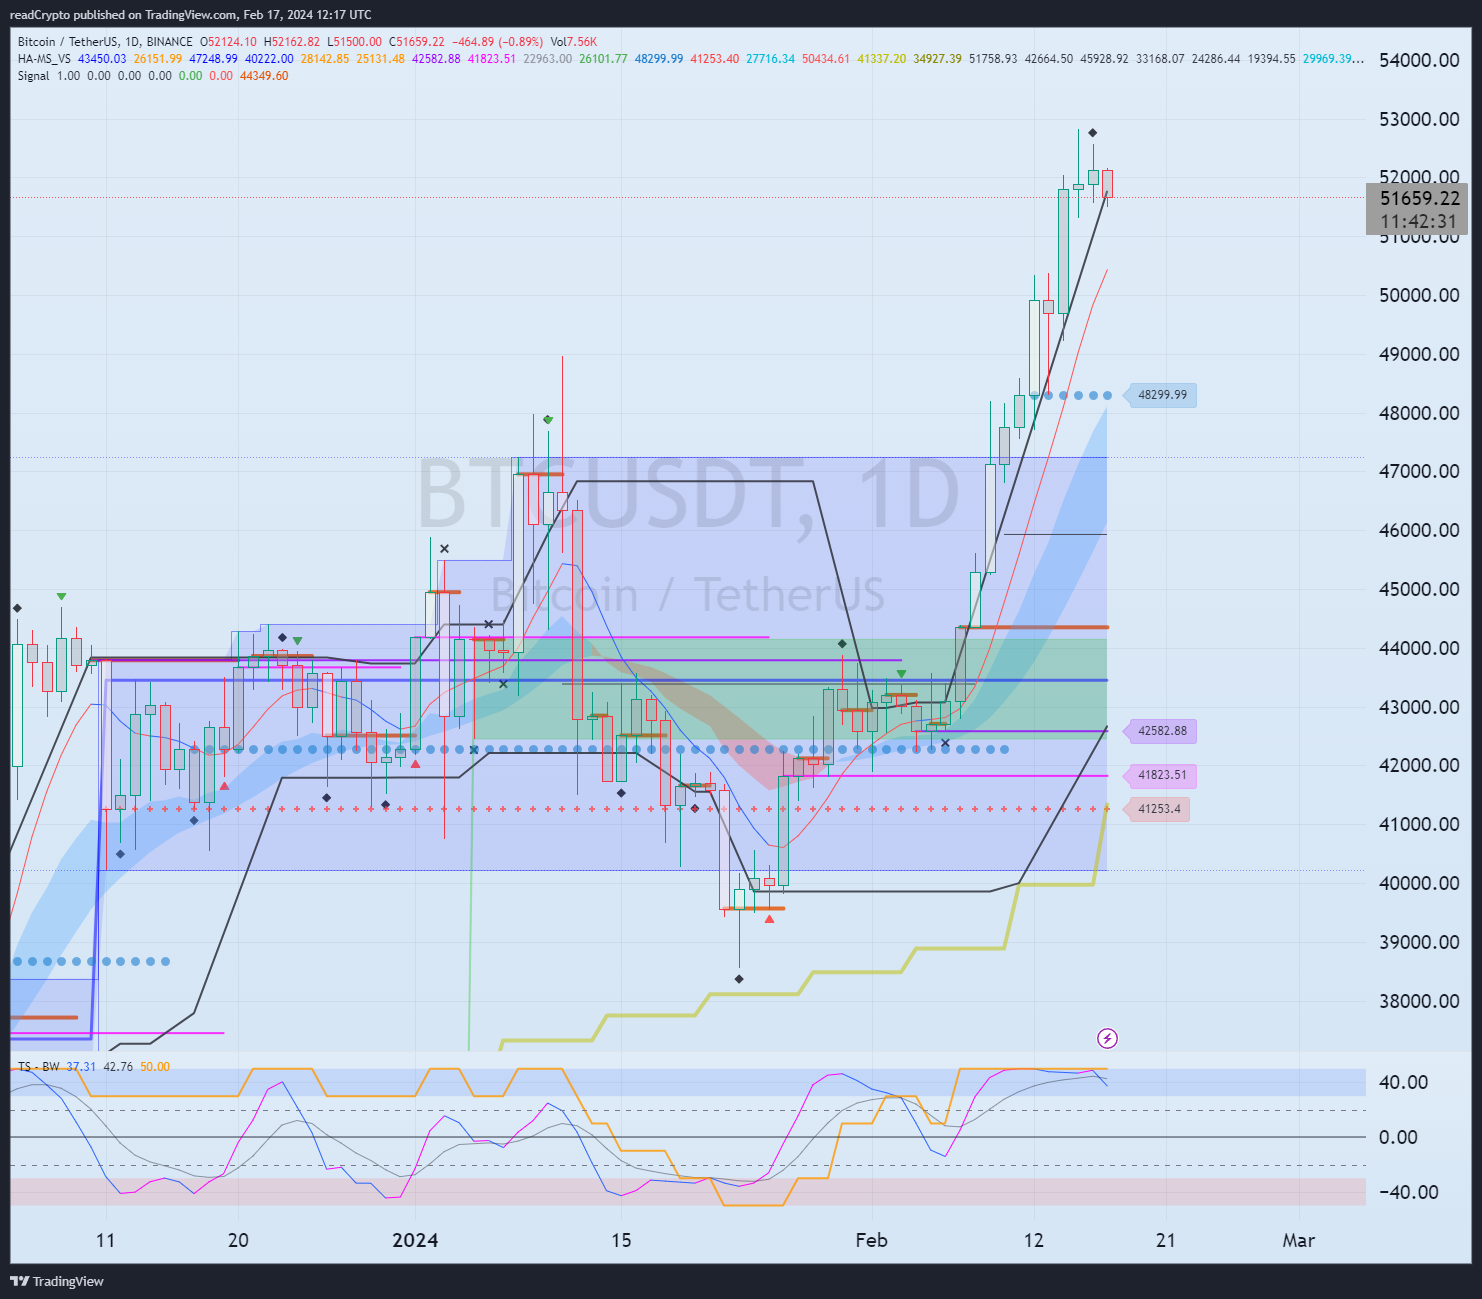The width and height of the screenshot is (1482, 1299).
Task: Click the Feb label on the time axis
Action: pyautogui.click(x=871, y=1240)
